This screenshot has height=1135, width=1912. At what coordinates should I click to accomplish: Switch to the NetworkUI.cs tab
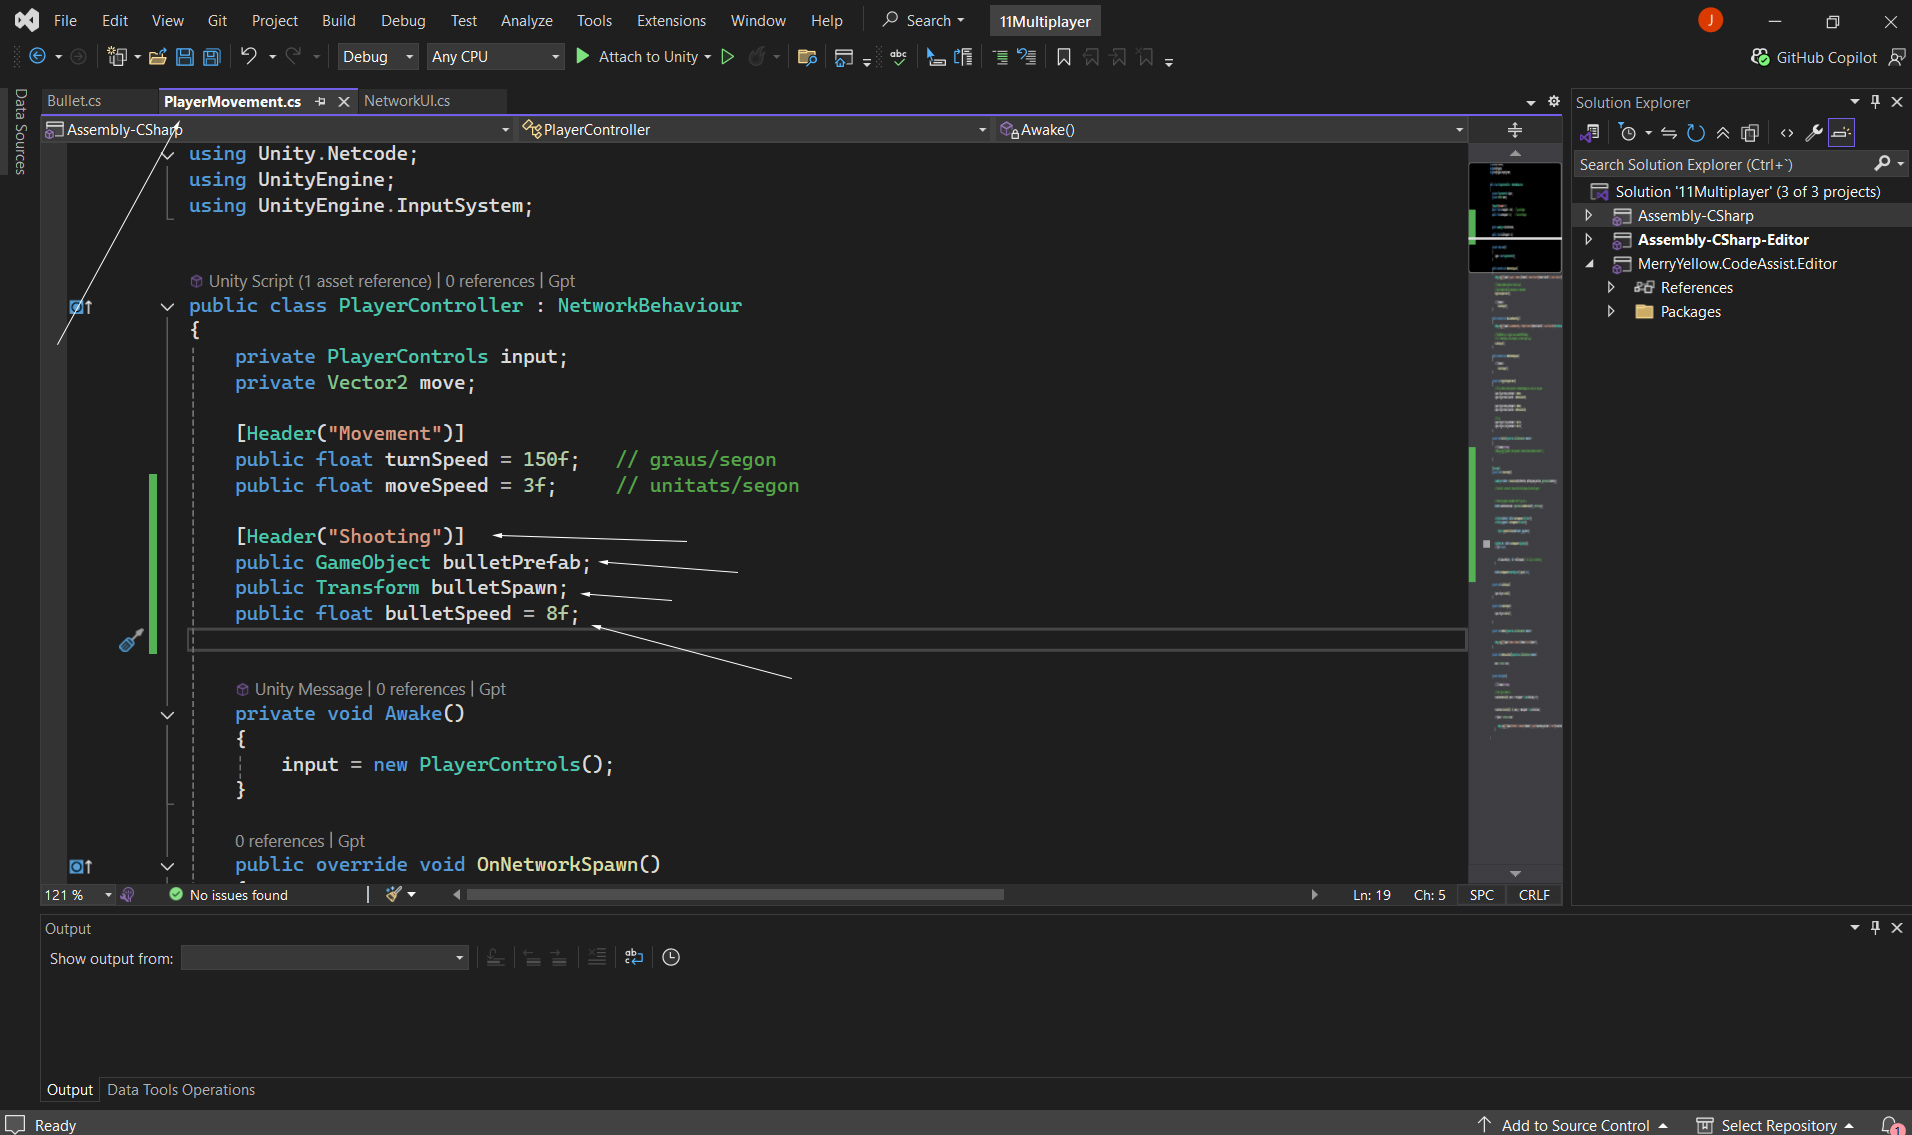point(407,101)
